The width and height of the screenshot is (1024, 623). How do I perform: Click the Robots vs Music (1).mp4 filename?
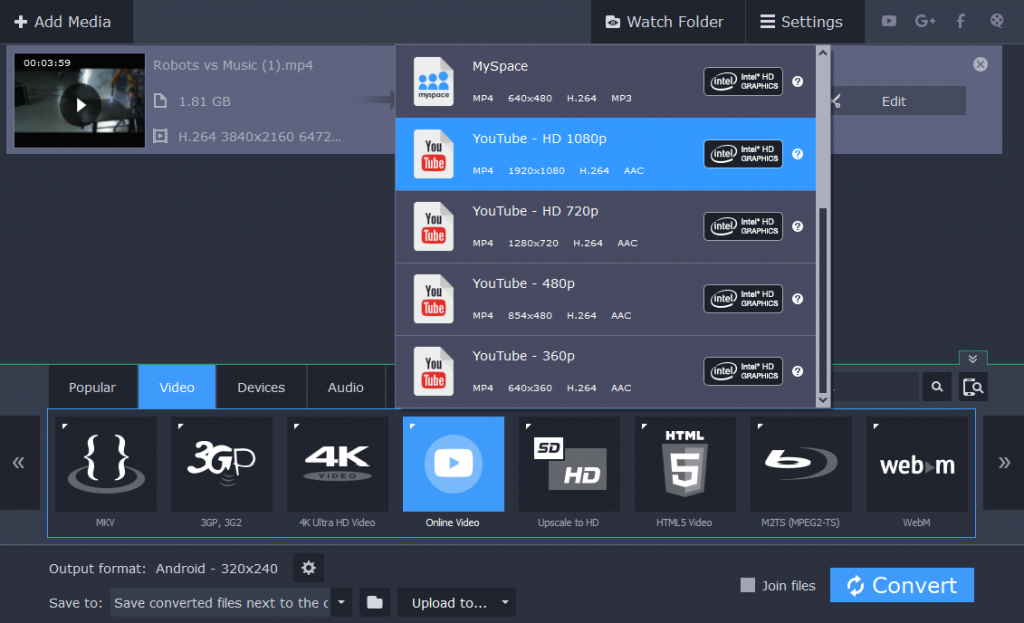coord(233,65)
